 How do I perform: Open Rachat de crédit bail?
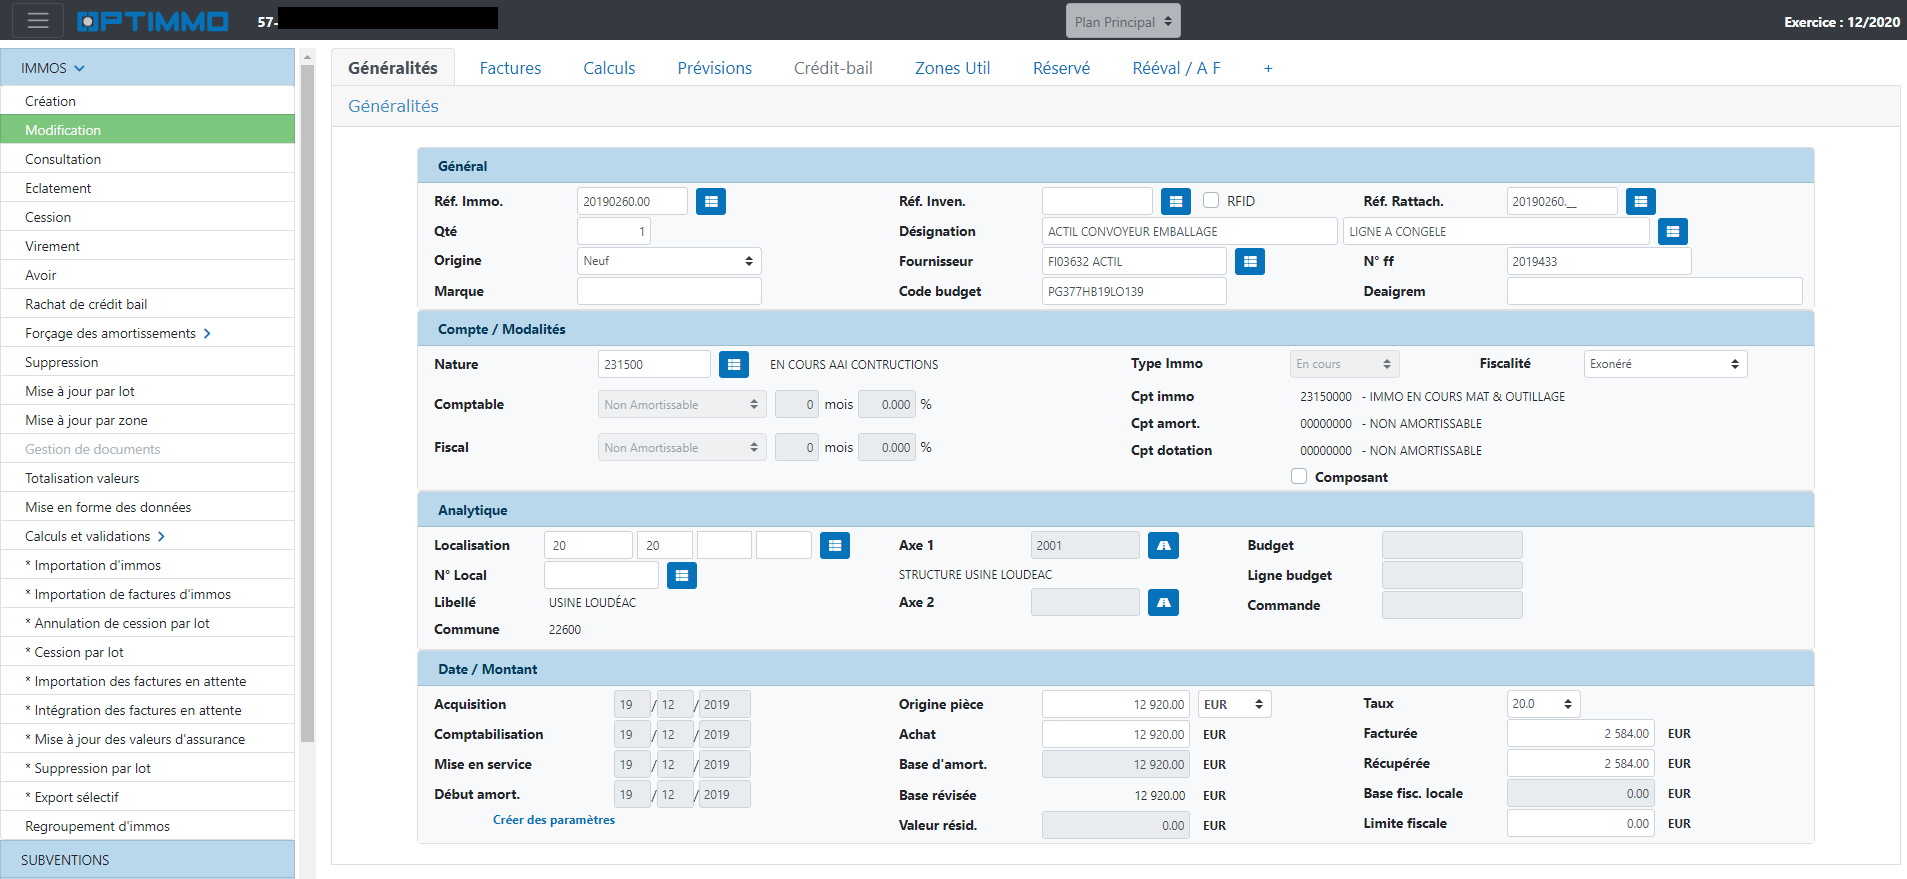pos(148,304)
